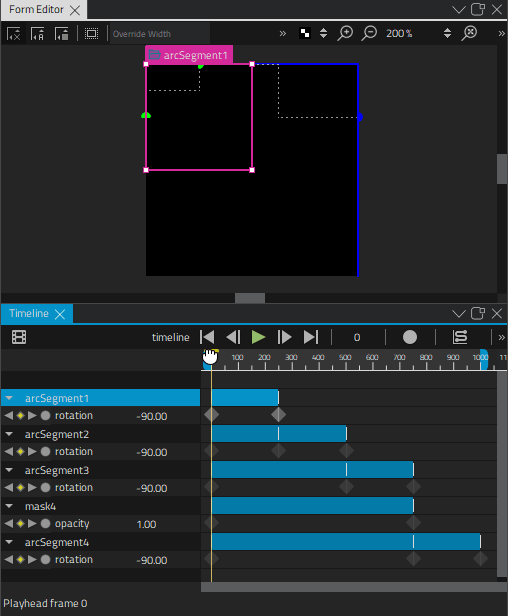Screen dimensions: 508x616
Task: Insert keyframe for arcSegment1 rotation
Action: tap(20, 415)
